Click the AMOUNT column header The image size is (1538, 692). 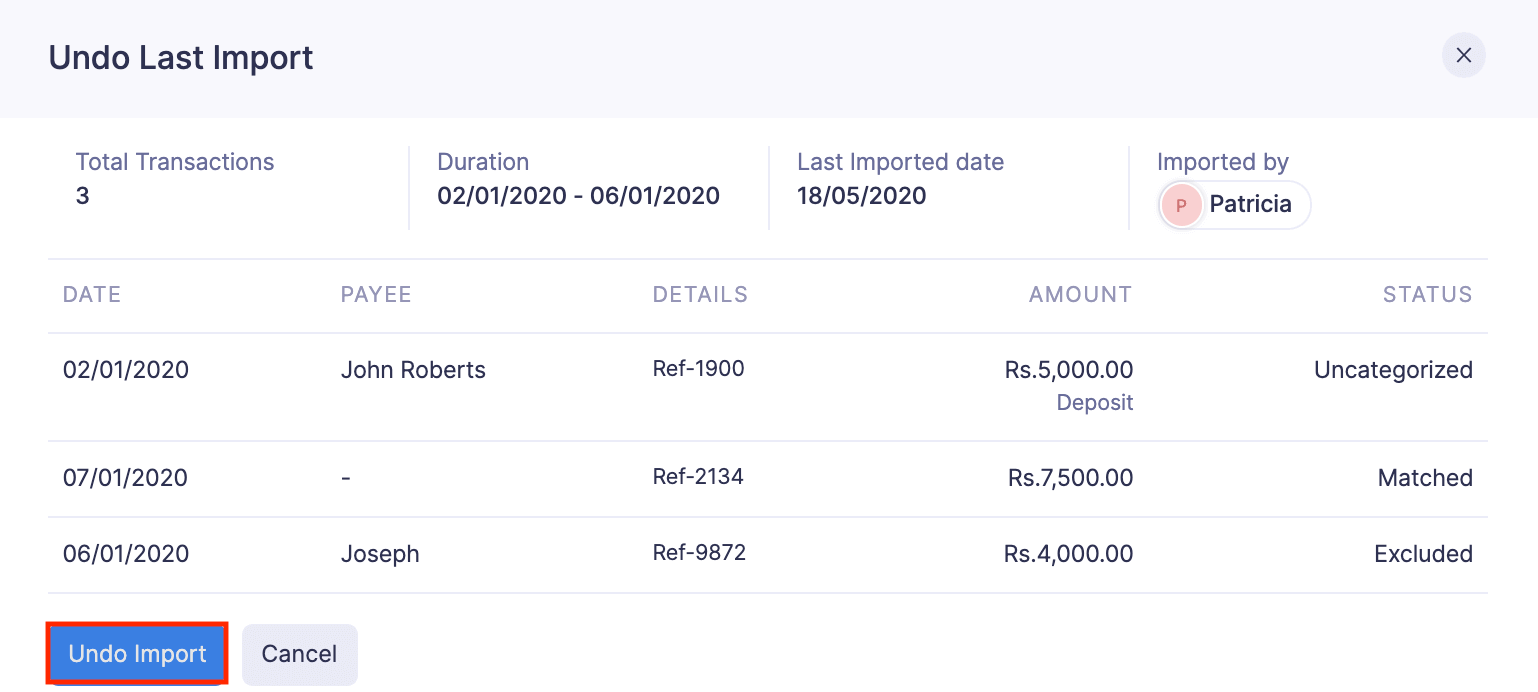tap(1080, 295)
